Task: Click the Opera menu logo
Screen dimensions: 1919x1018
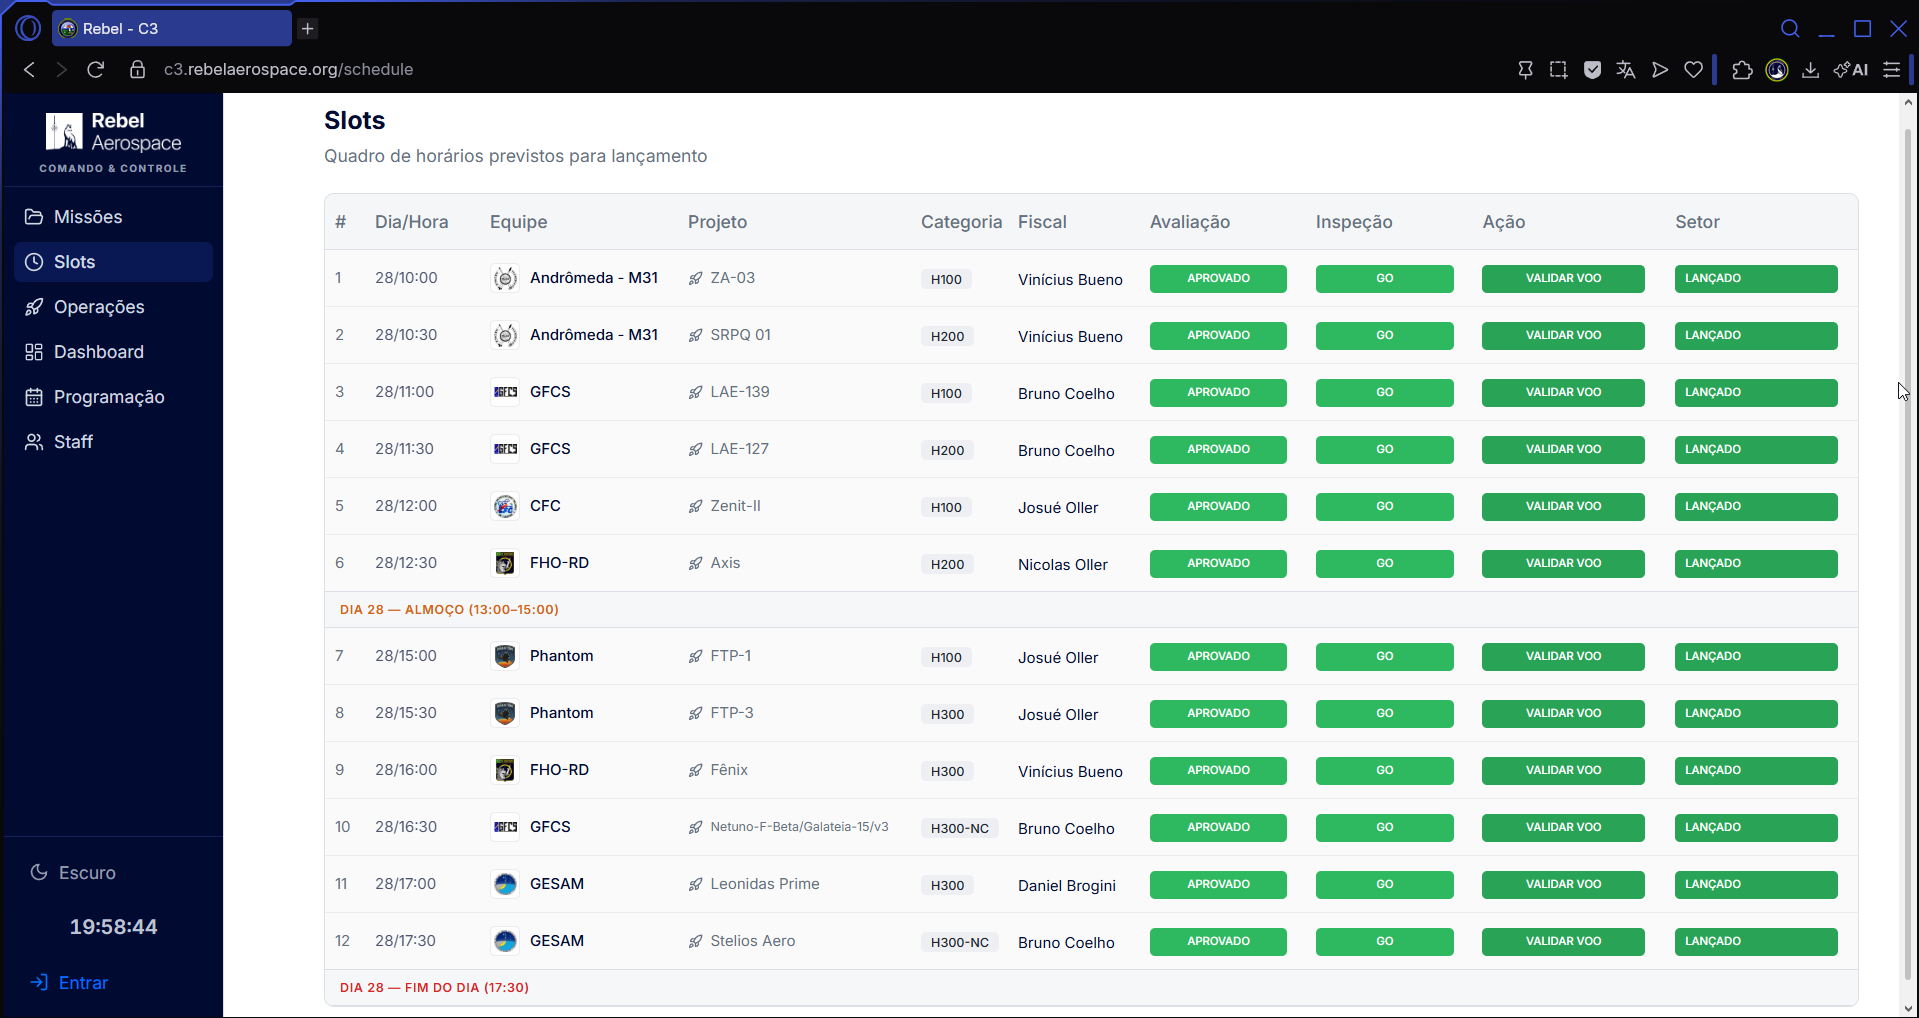Action: pyautogui.click(x=28, y=28)
